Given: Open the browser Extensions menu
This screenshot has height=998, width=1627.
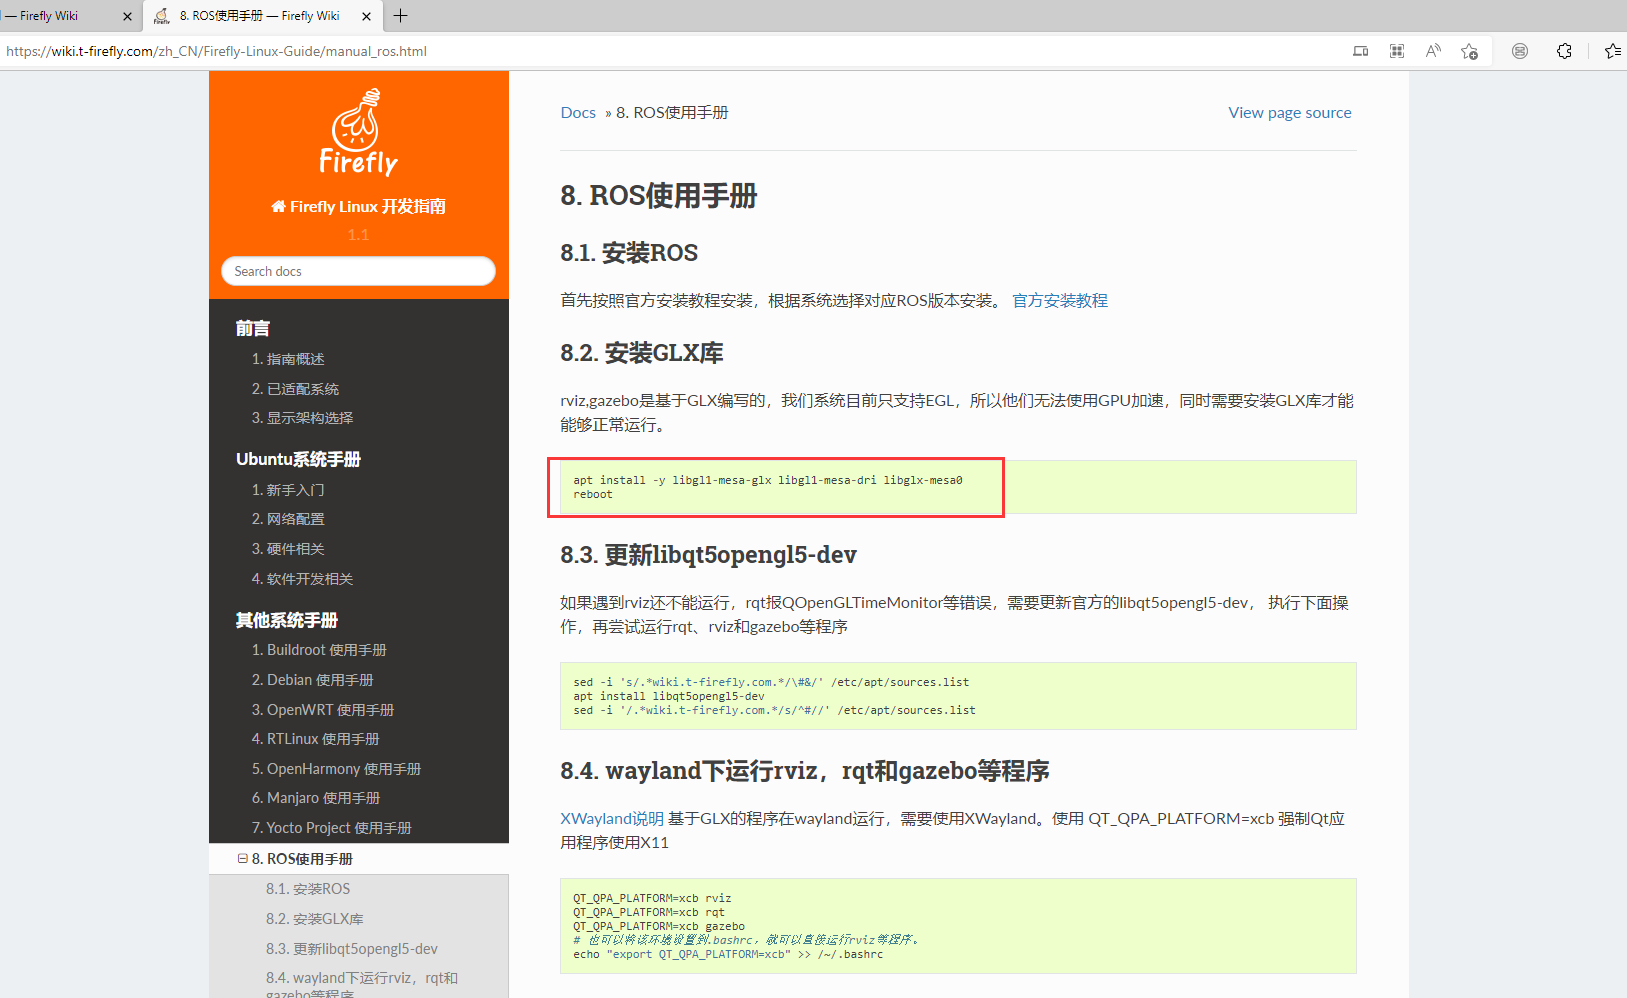Looking at the screenshot, I should [1563, 50].
